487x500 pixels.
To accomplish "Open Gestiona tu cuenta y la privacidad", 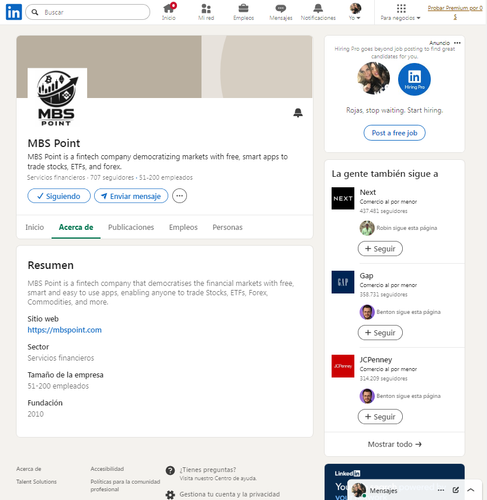I will pyautogui.click(x=230, y=494).
